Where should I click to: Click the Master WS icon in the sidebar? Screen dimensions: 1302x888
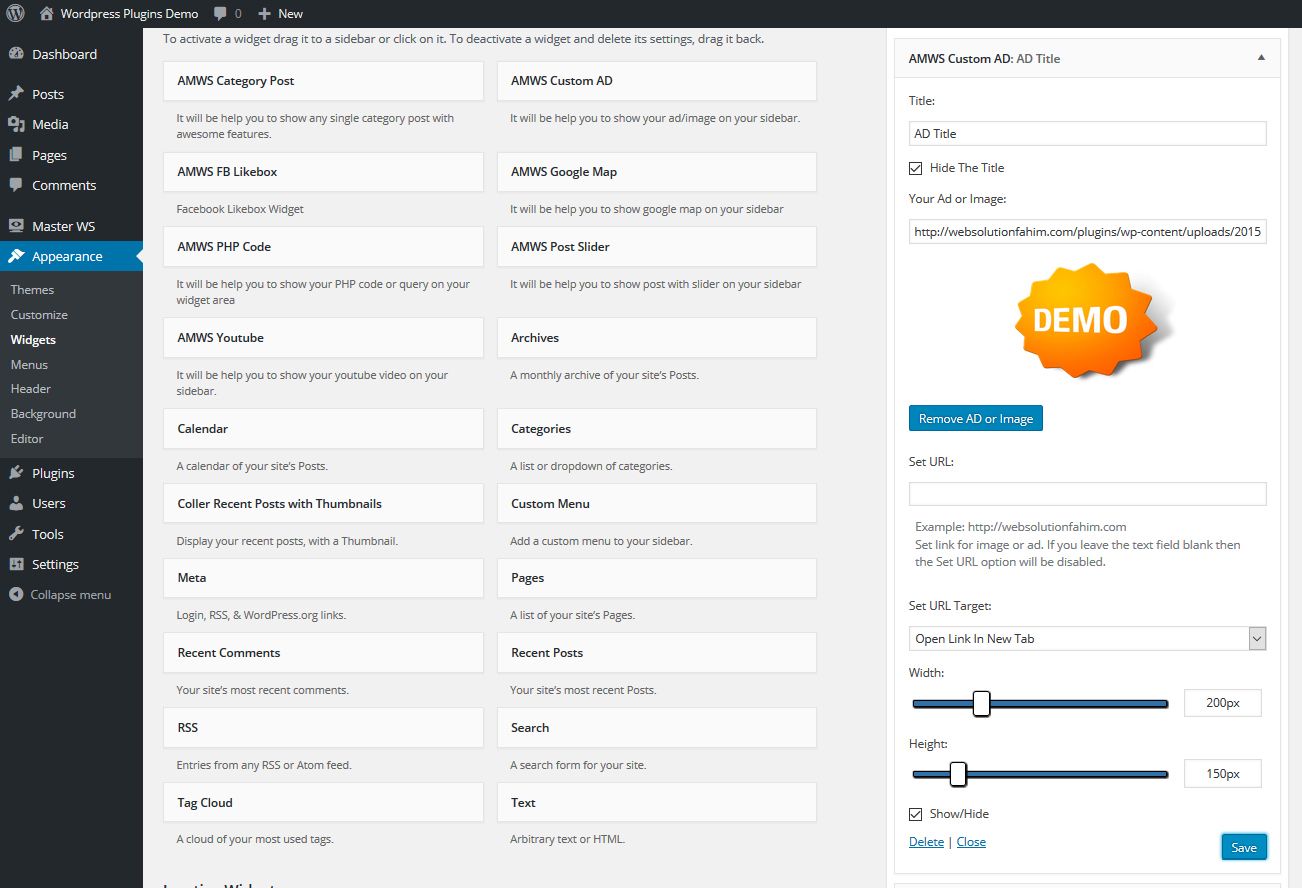tap(16, 226)
